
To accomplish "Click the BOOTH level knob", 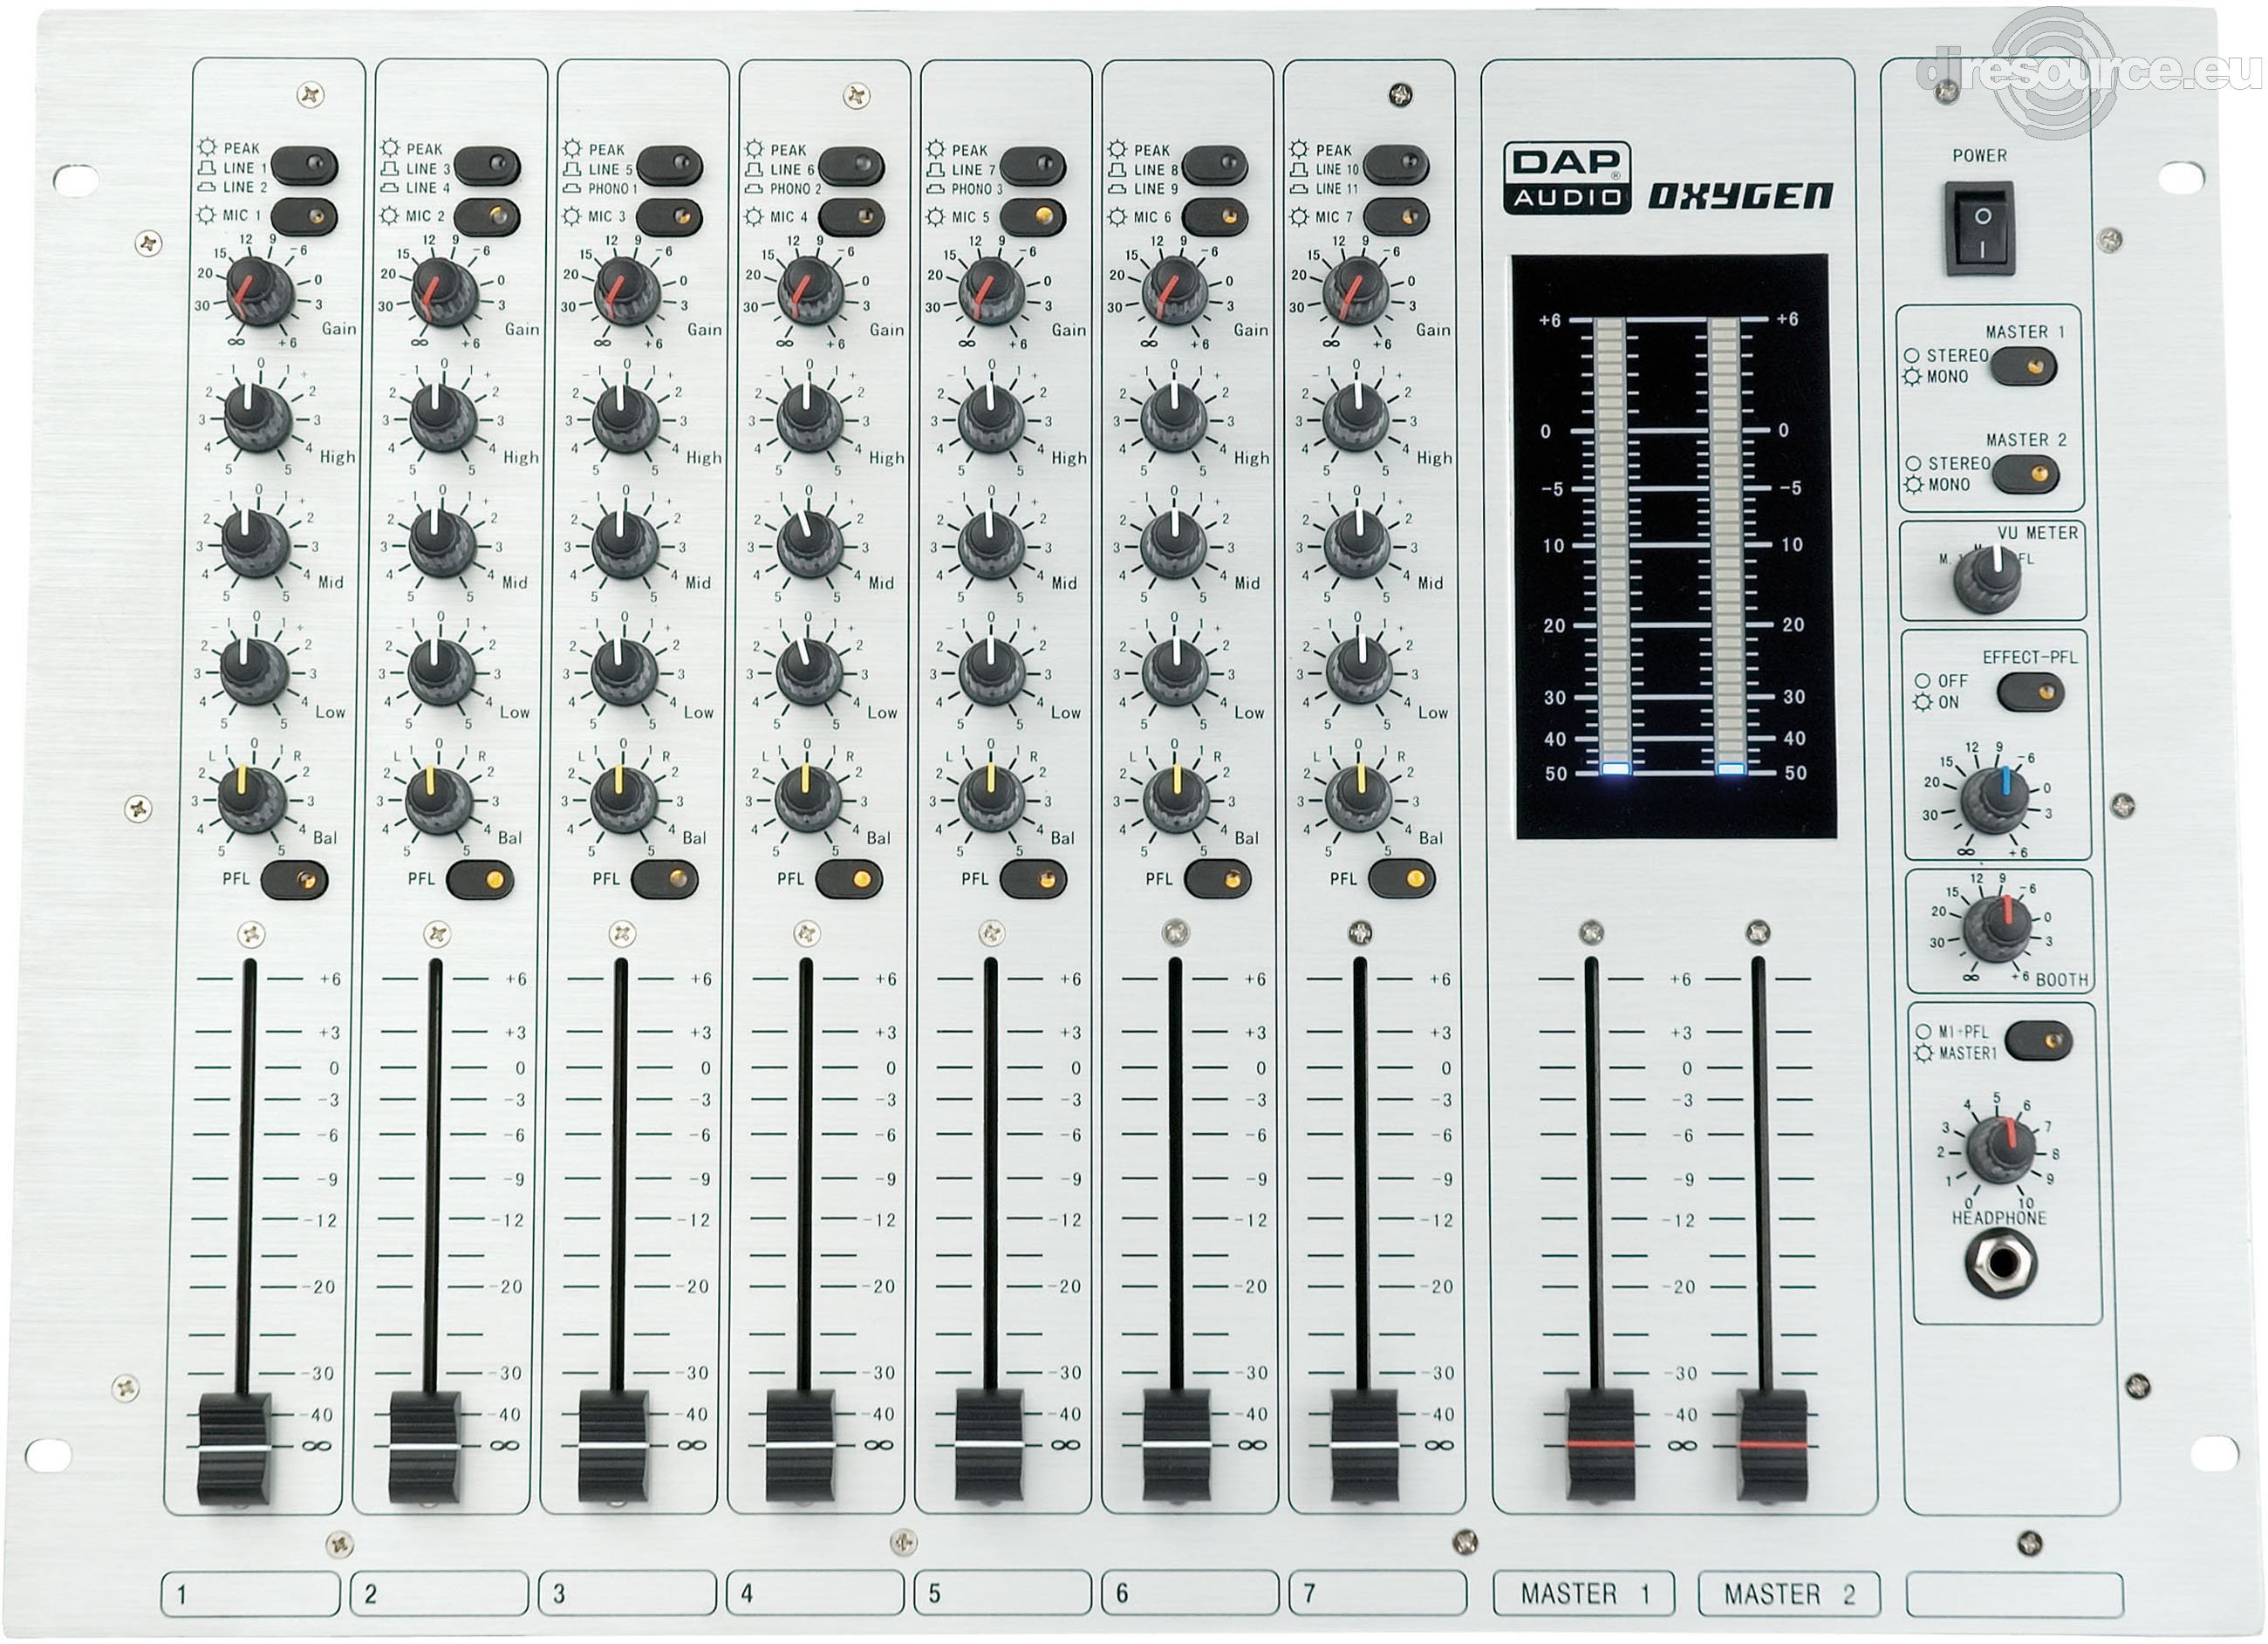I will pos(1998,931).
